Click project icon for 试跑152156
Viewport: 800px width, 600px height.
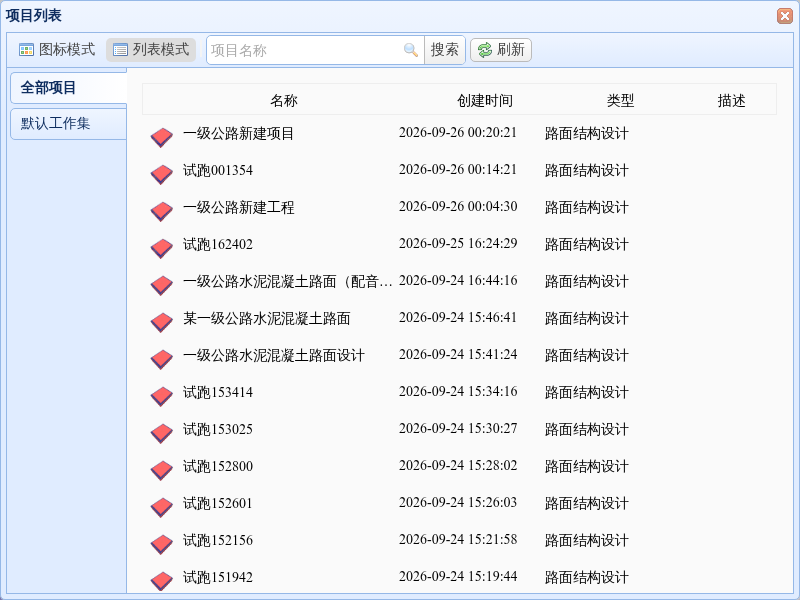(x=162, y=544)
